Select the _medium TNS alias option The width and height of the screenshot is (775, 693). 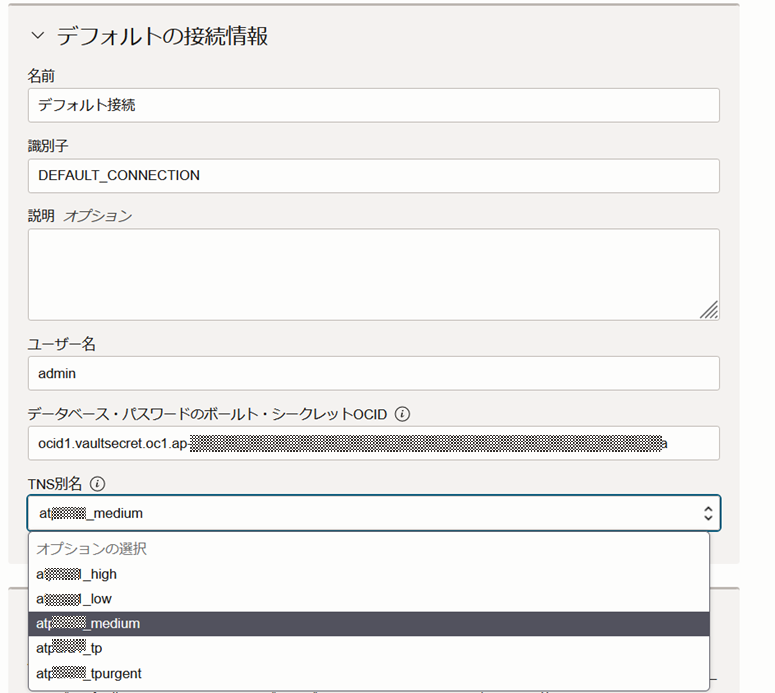tap(369, 624)
